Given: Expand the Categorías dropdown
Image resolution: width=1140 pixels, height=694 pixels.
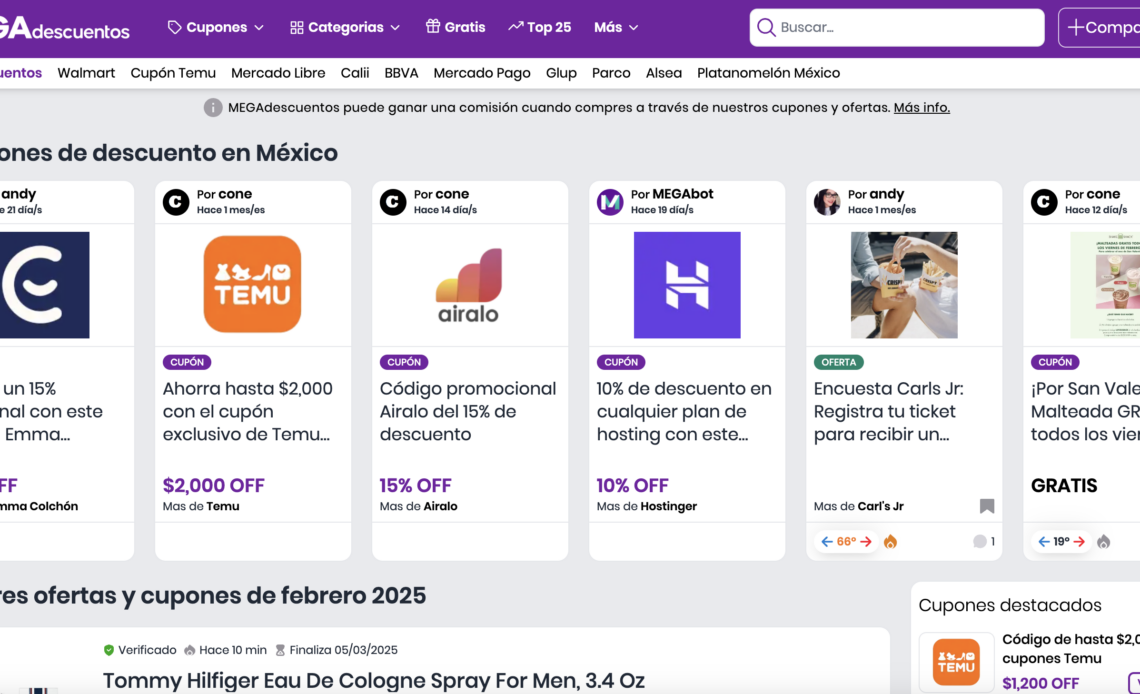Looking at the screenshot, I should tap(345, 28).
